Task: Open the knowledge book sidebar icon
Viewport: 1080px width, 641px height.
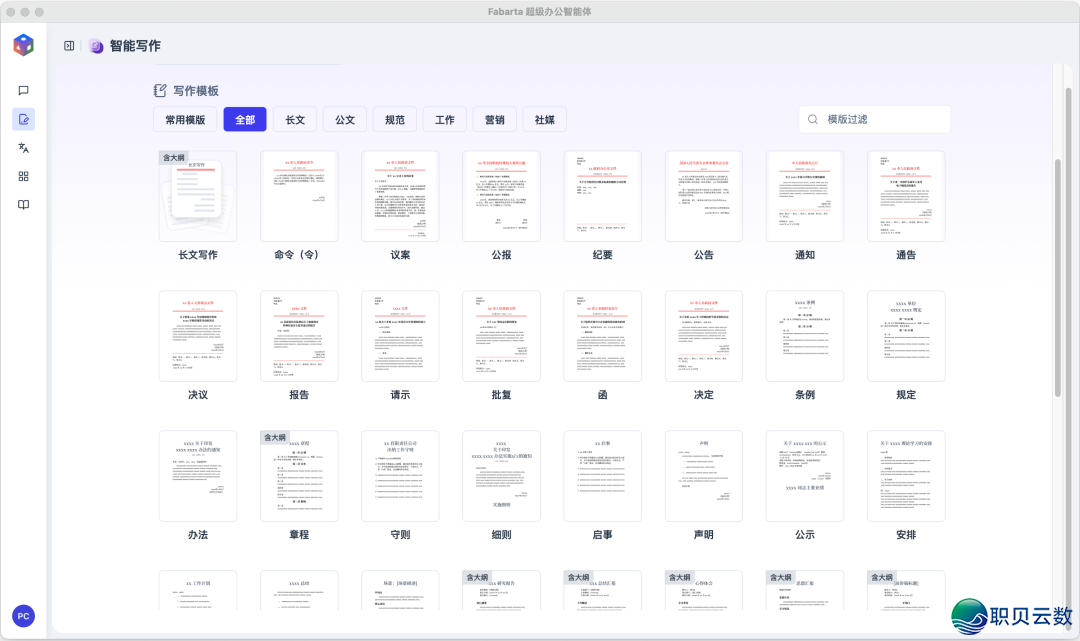Action: (x=24, y=205)
